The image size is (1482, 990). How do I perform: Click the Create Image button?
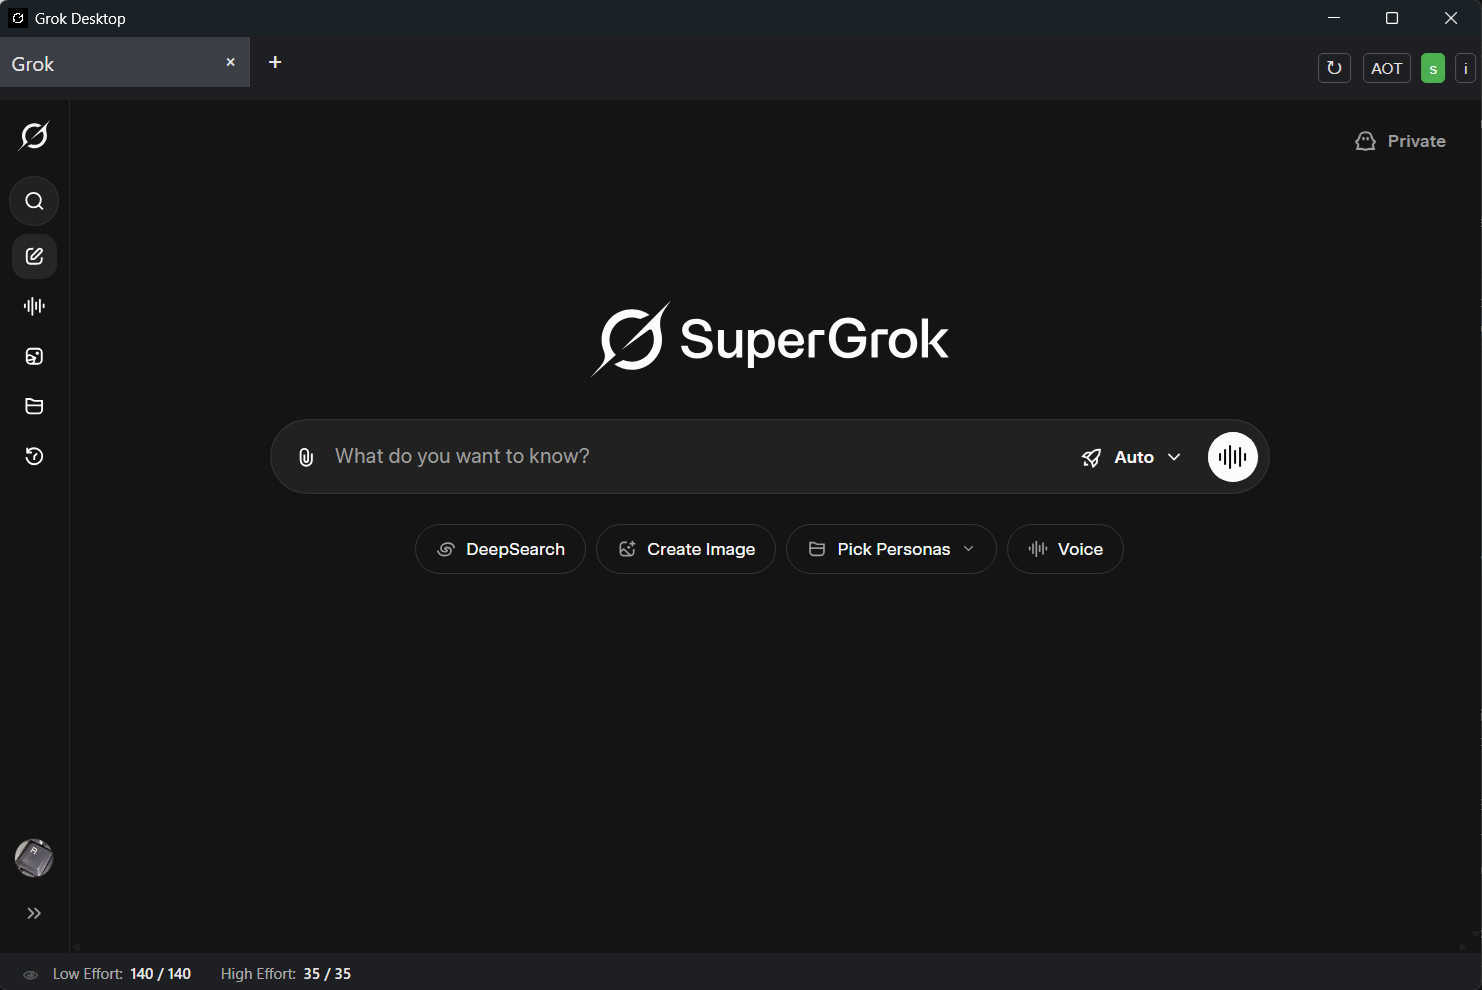pos(686,549)
